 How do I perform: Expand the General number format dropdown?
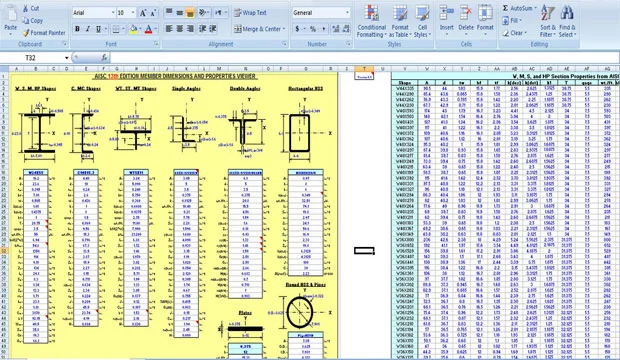(x=347, y=13)
